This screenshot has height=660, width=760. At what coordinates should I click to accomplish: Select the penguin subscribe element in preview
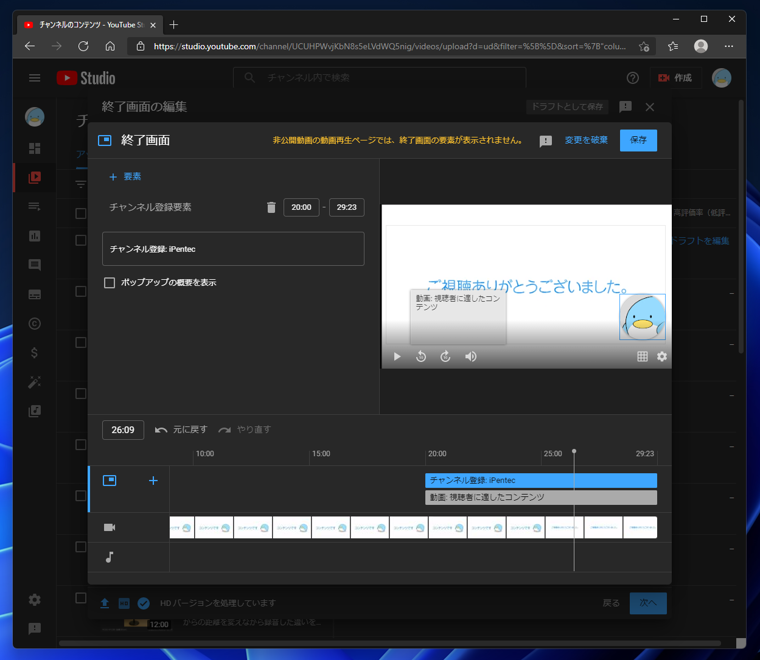(642, 317)
